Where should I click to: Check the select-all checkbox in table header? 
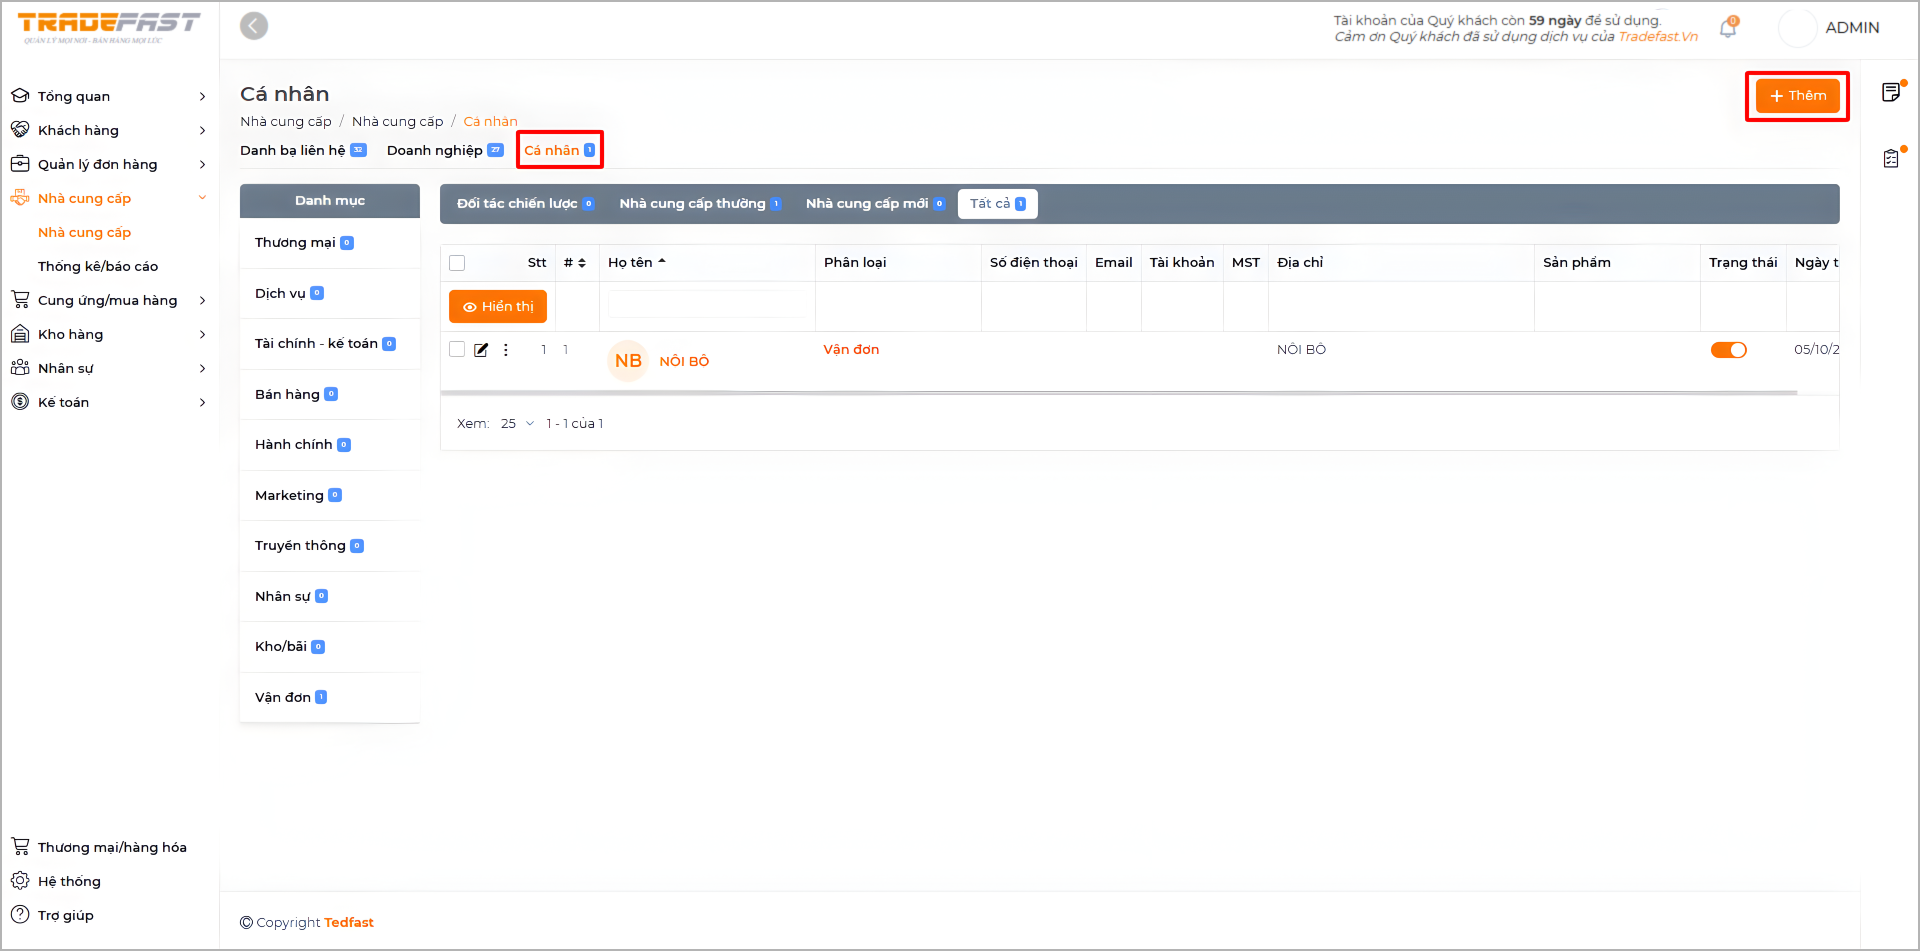[x=457, y=263]
